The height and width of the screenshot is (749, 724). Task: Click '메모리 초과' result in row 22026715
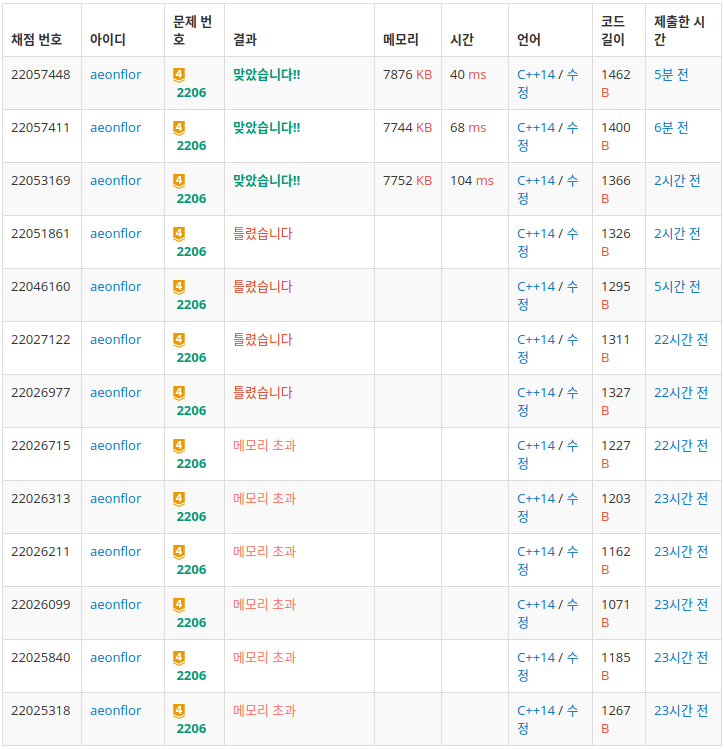coord(265,446)
